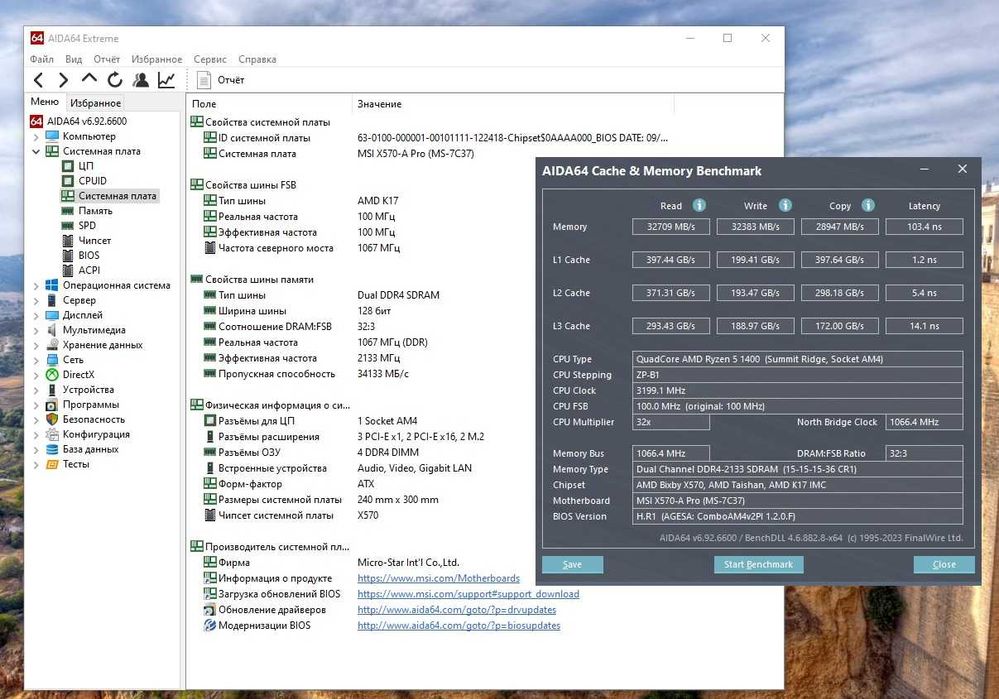Select ЦП item in the tree

pos(86,166)
